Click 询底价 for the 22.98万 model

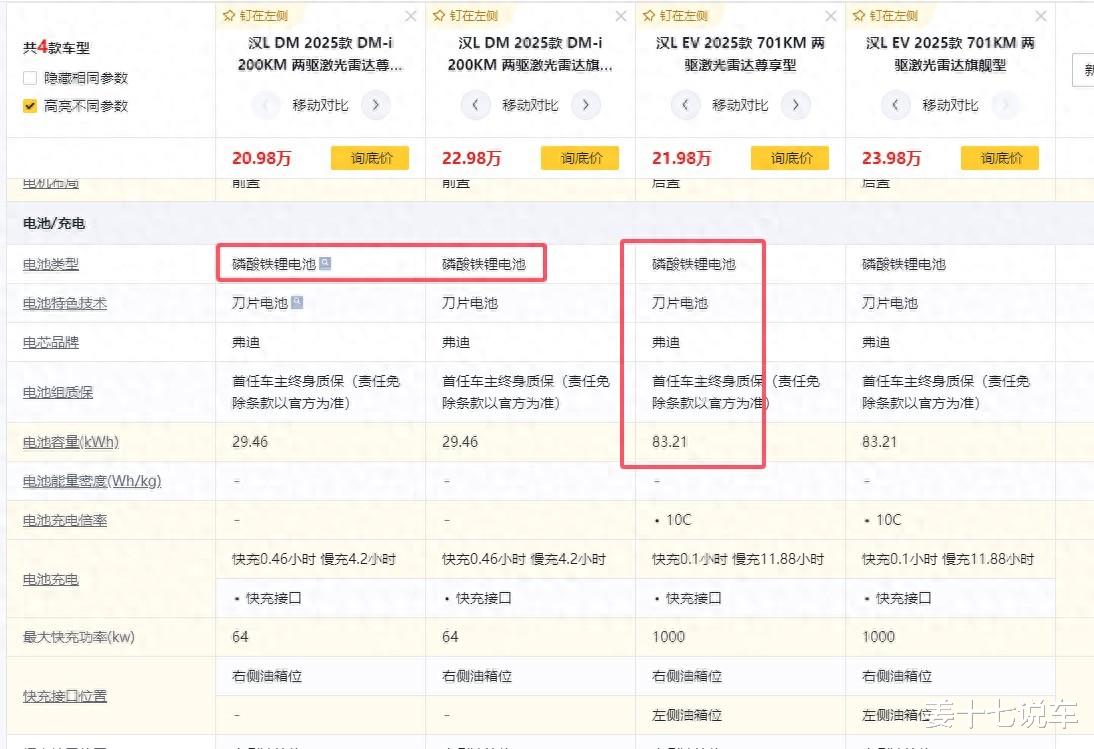point(580,158)
